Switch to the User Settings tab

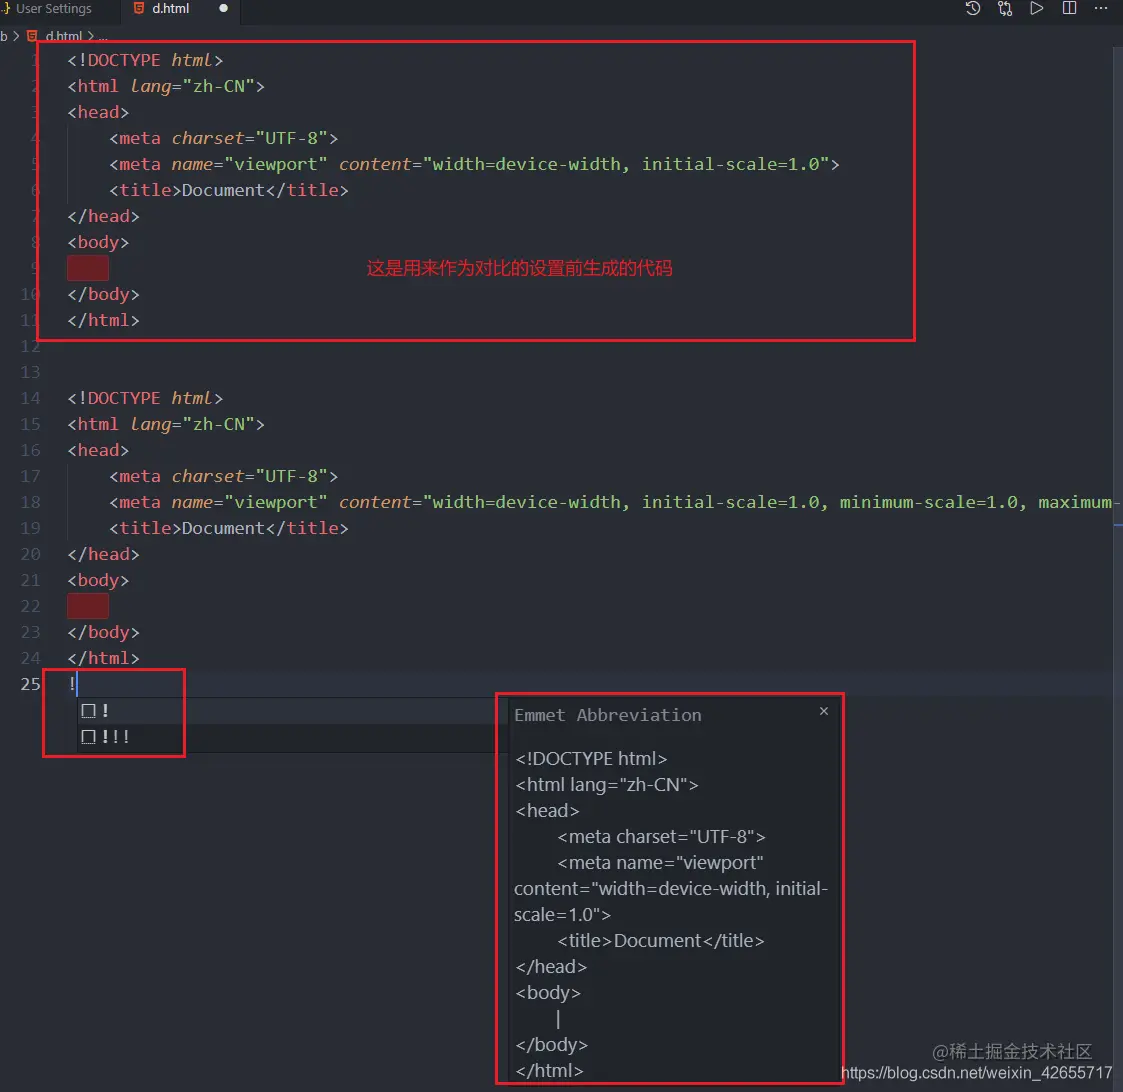[53, 9]
